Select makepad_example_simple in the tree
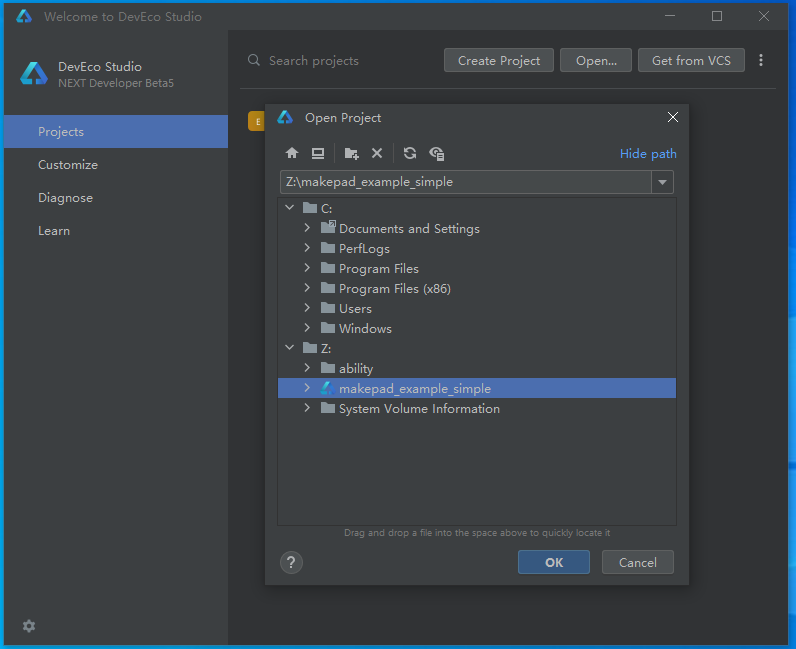The width and height of the screenshot is (796, 649). click(x=477, y=388)
